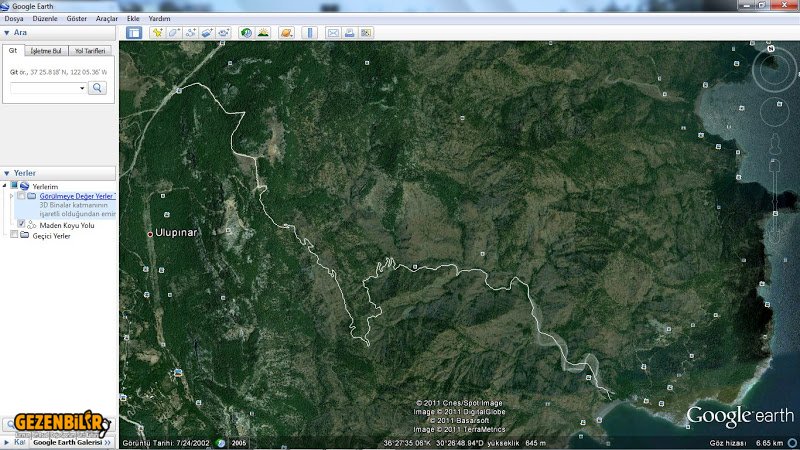Image resolution: width=800 pixels, height=450 pixels.
Task: Open the Ekle menu
Action: pos(133,18)
